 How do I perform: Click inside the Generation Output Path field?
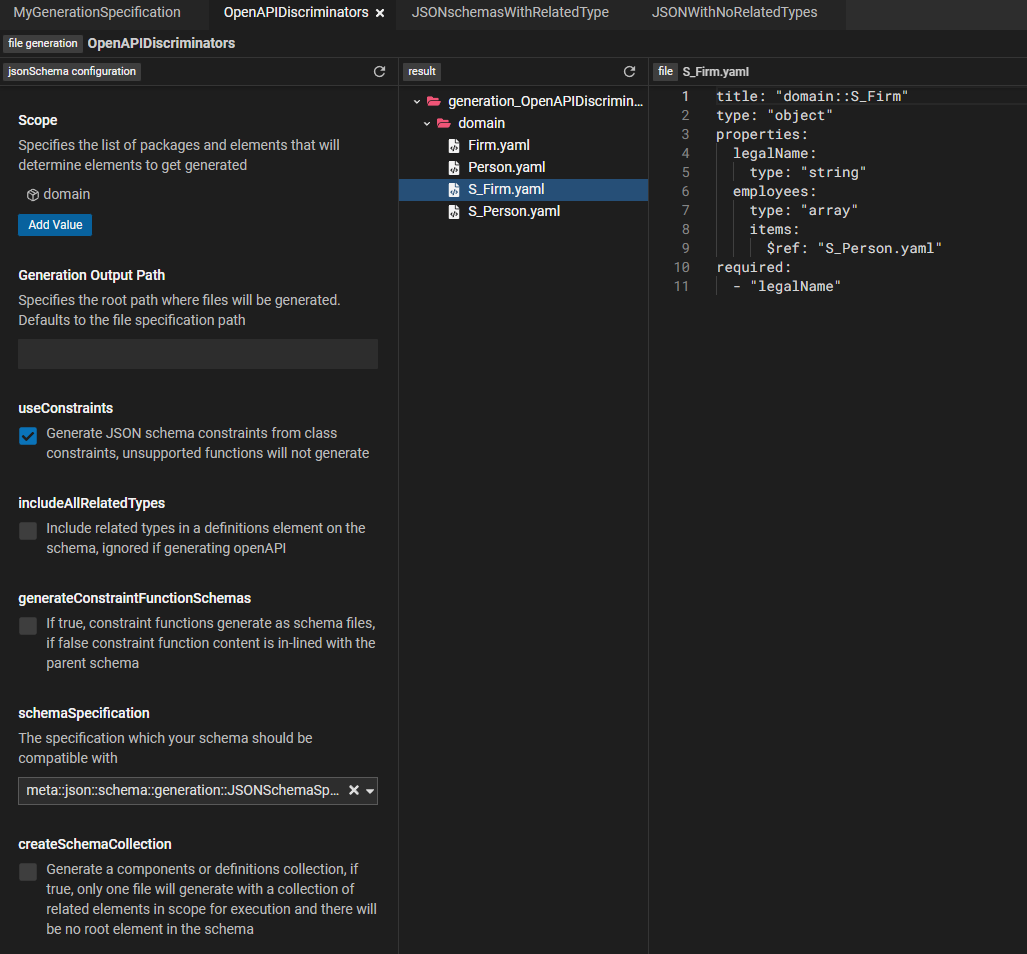197,354
